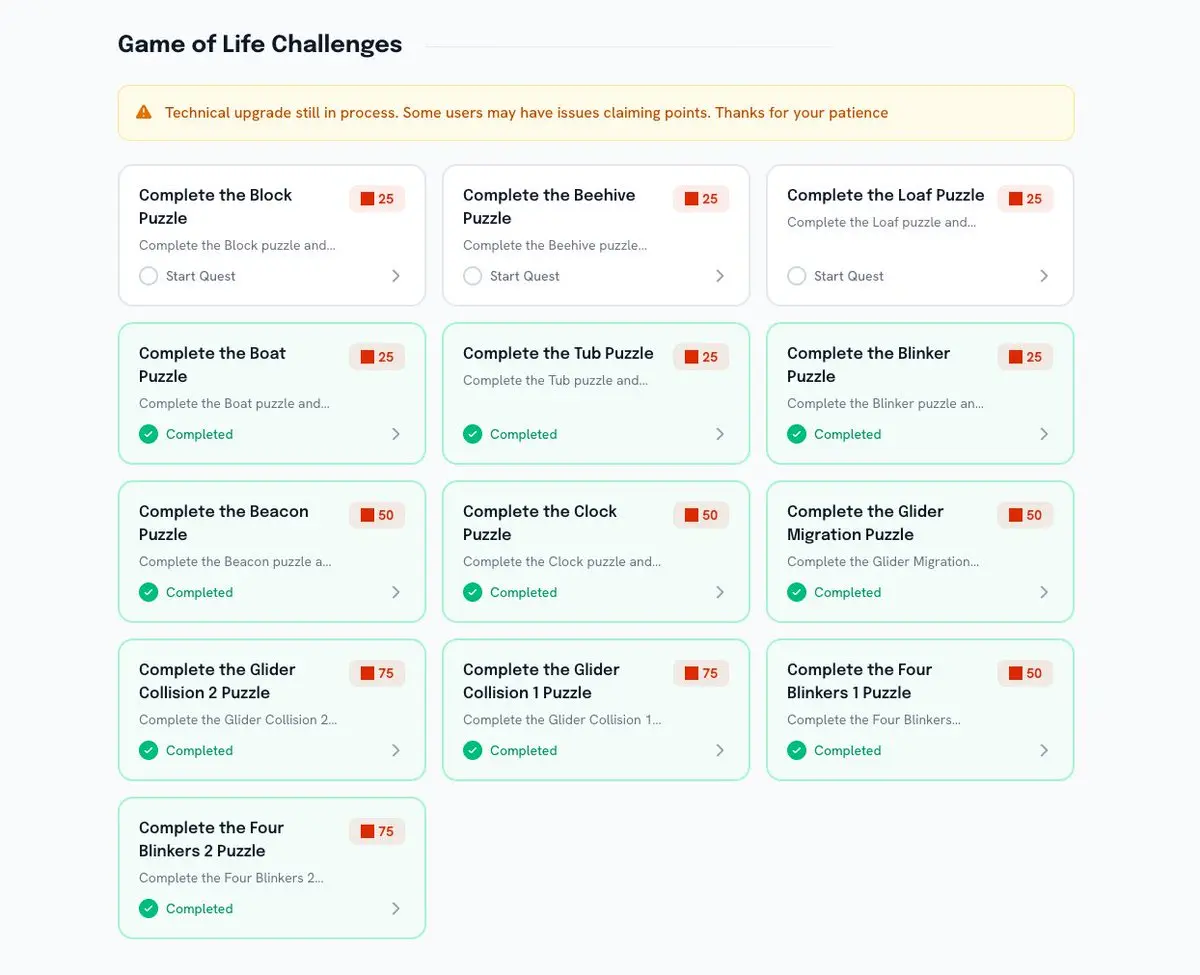The image size is (1200, 975).
Task: Click the 25 points badge on Blinker Puzzle
Action: (1025, 357)
